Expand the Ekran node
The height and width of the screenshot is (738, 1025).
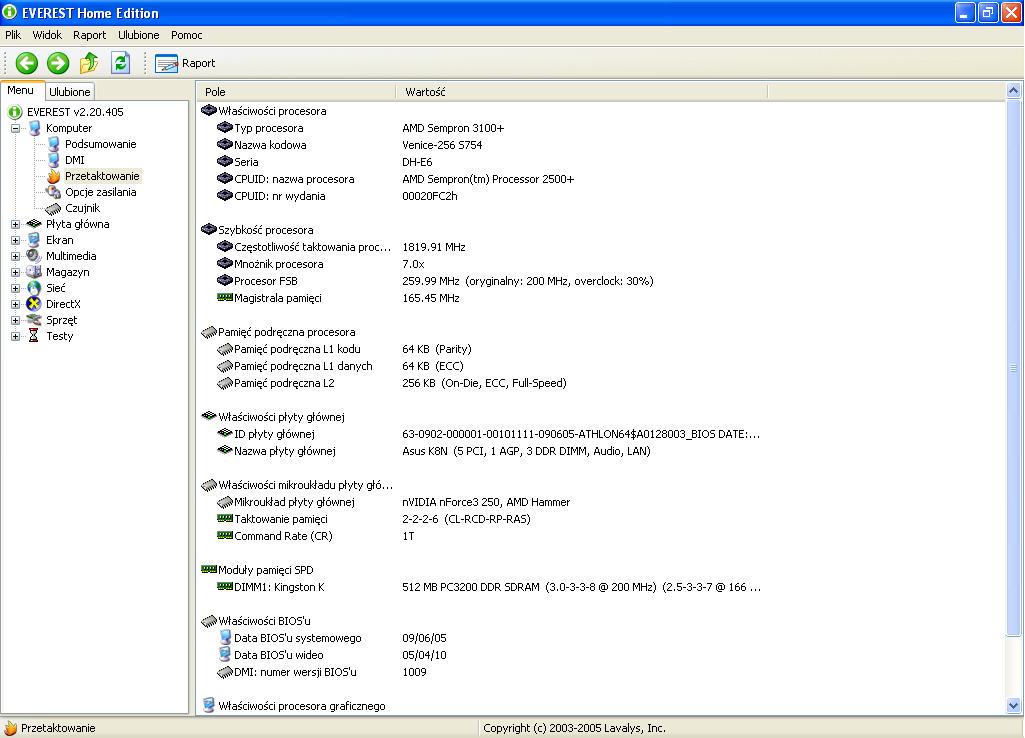(x=16, y=240)
